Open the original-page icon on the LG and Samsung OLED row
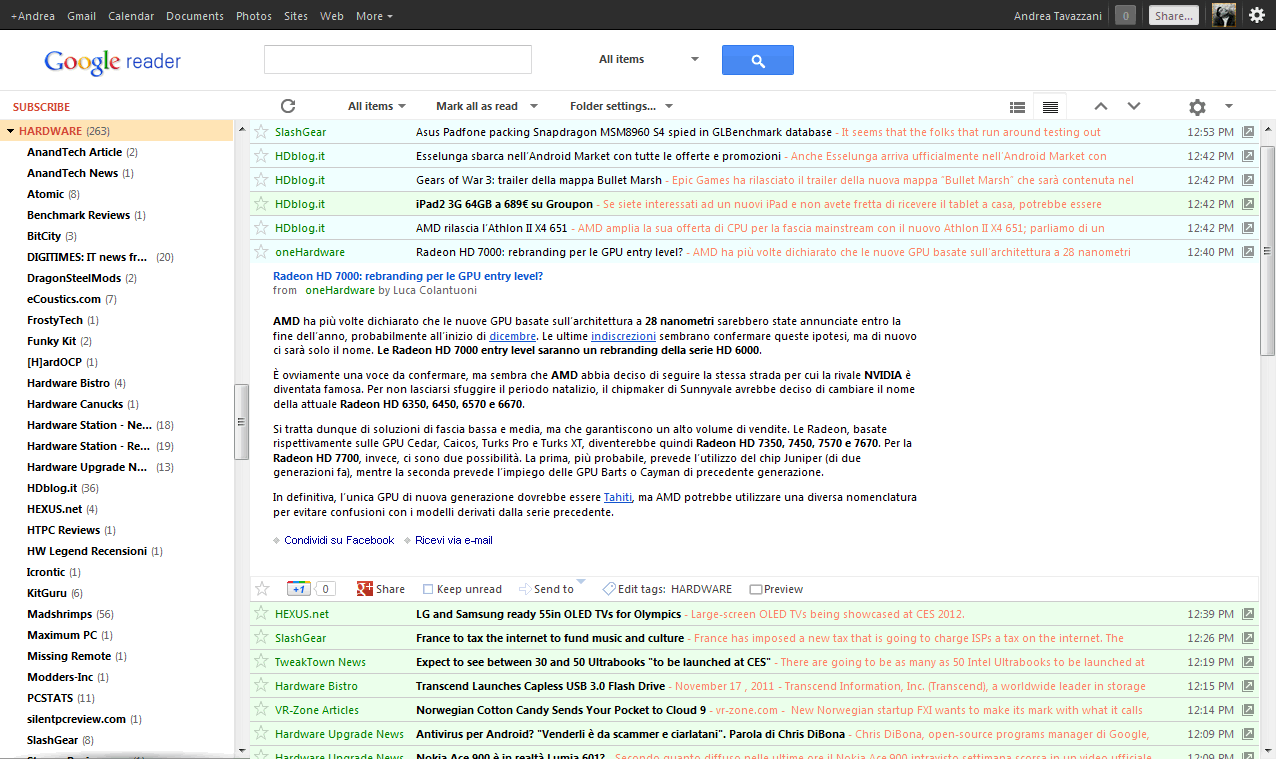Screen dimensions: 1276x772 (x=1248, y=614)
